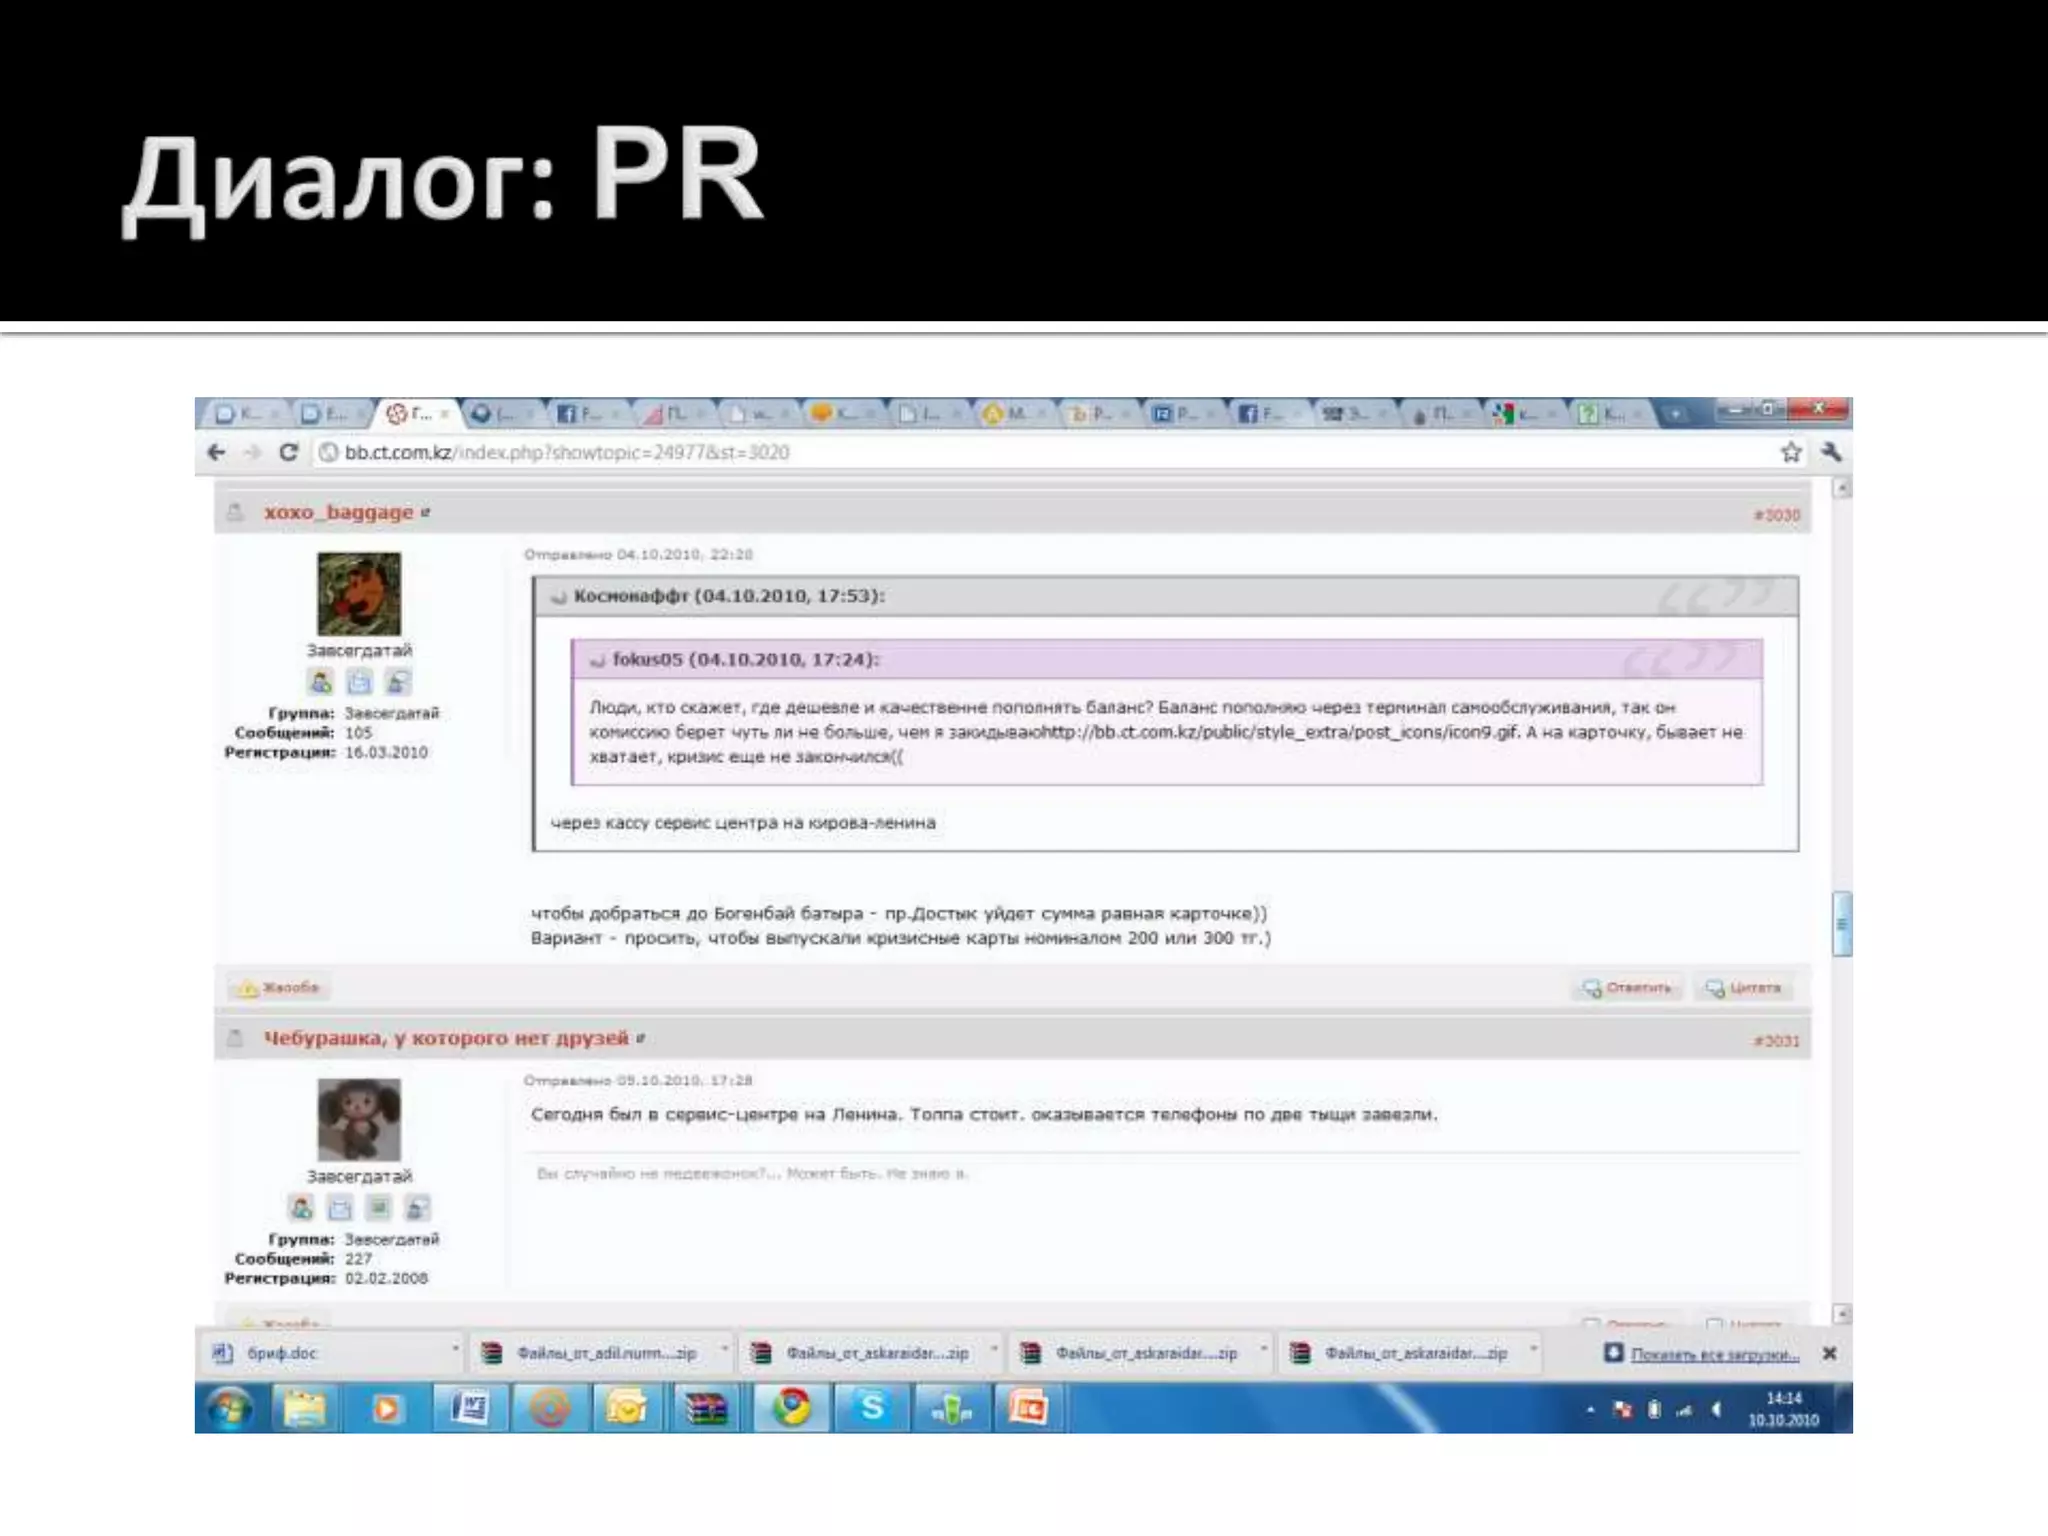This screenshot has height=1536, width=2048.
Task: Click the Skype taskbar icon
Action: pyautogui.click(x=871, y=1408)
